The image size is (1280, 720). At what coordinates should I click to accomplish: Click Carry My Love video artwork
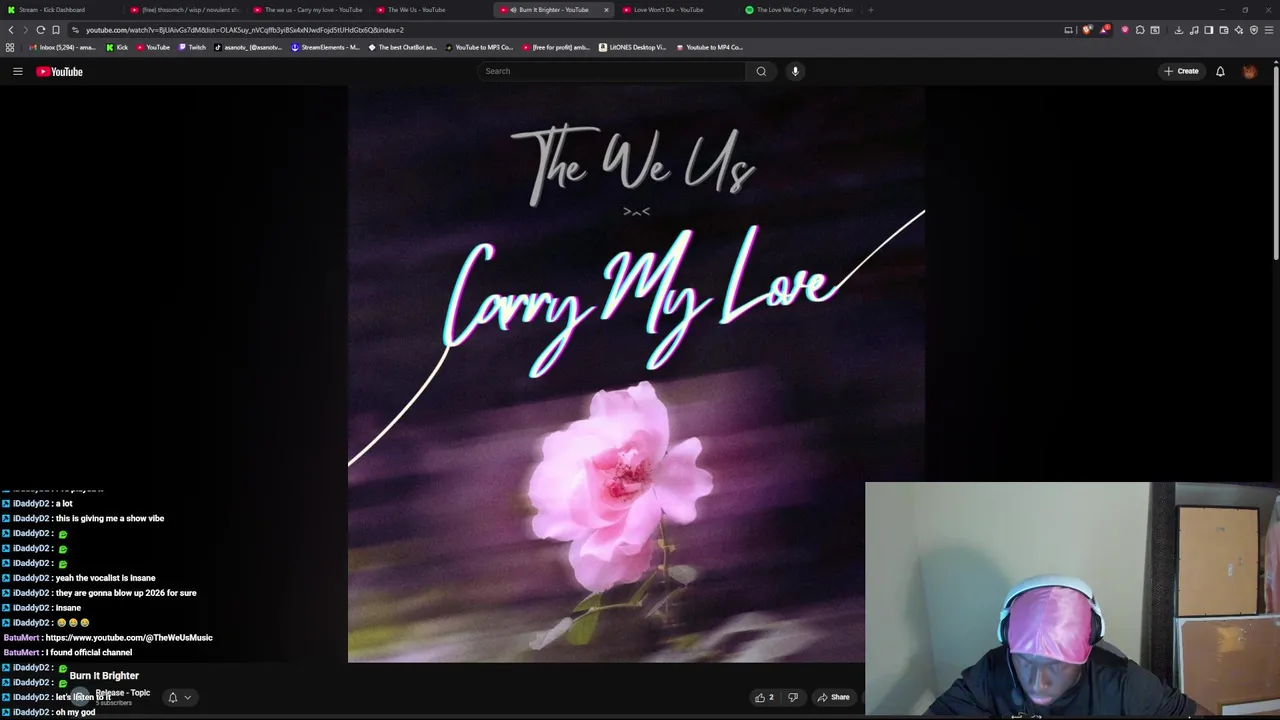636,374
